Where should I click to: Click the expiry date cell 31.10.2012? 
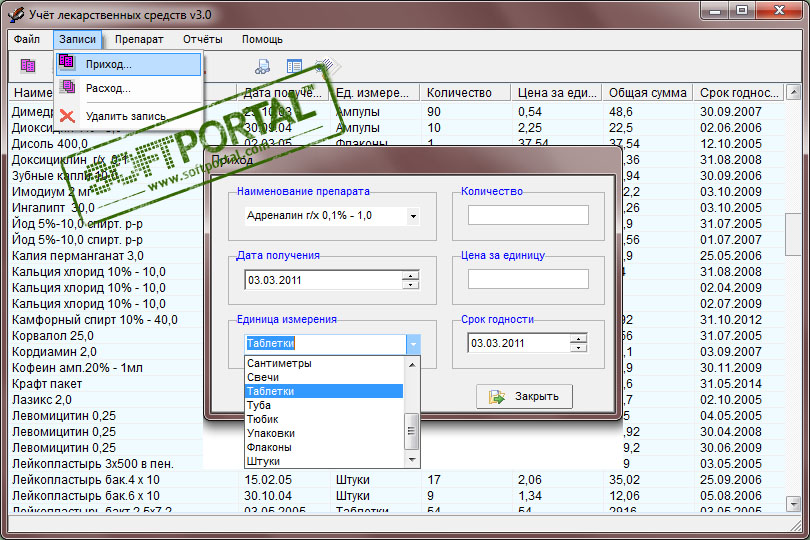[x=730, y=320]
